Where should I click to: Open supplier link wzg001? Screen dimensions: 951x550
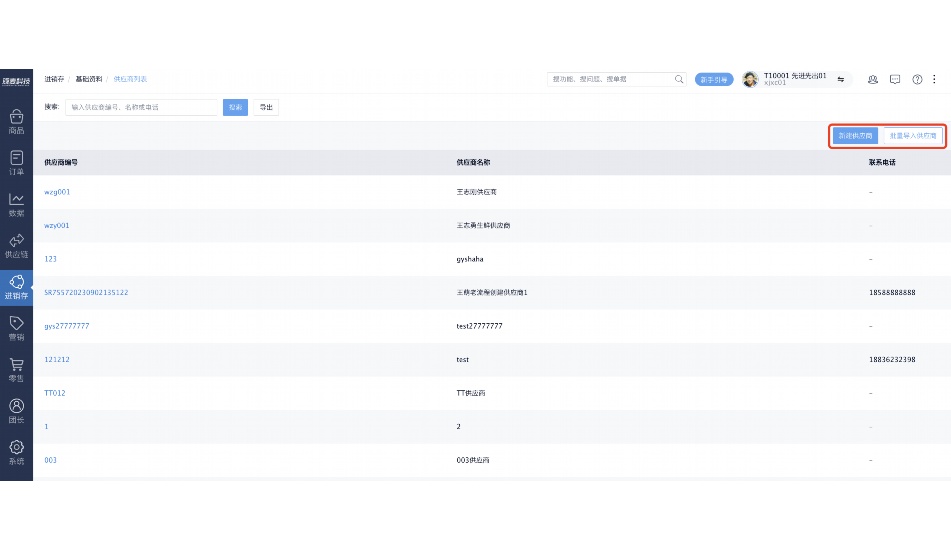tap(57, 191)
